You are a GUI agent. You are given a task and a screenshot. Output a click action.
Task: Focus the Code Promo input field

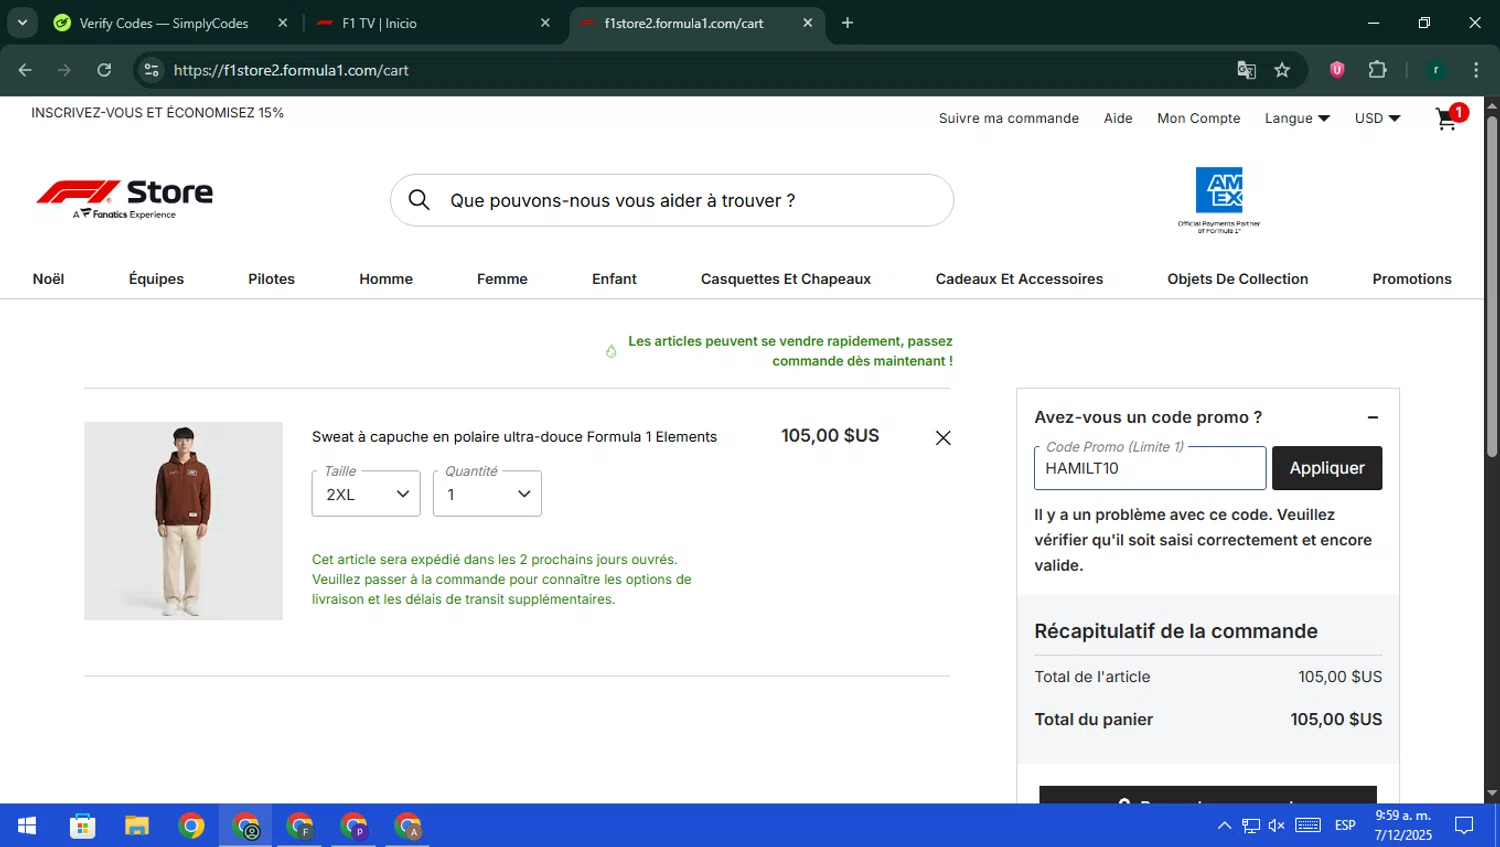coord(1150,468)
